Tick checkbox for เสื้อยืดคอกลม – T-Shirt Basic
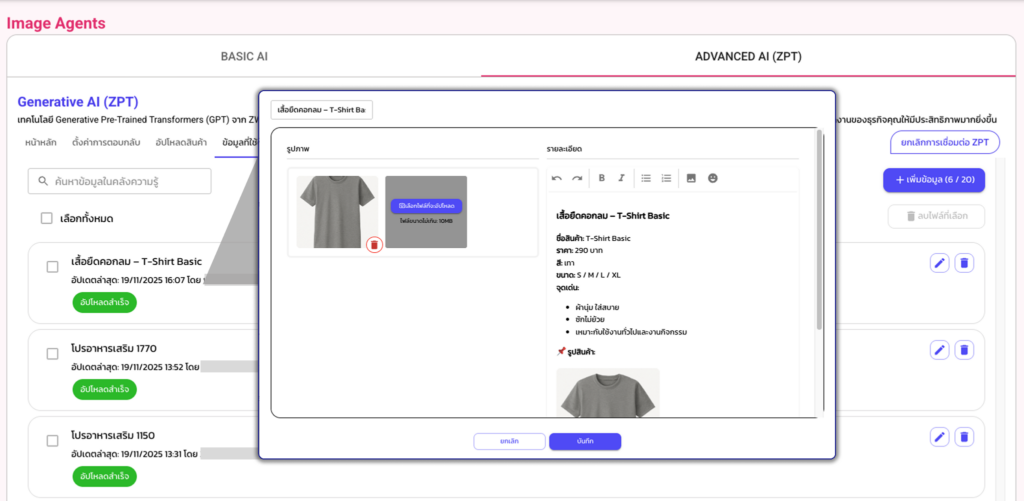Image resolution: width=1024 pixels, height=501 pixels. pyautogui.click(x=53, y=267)
